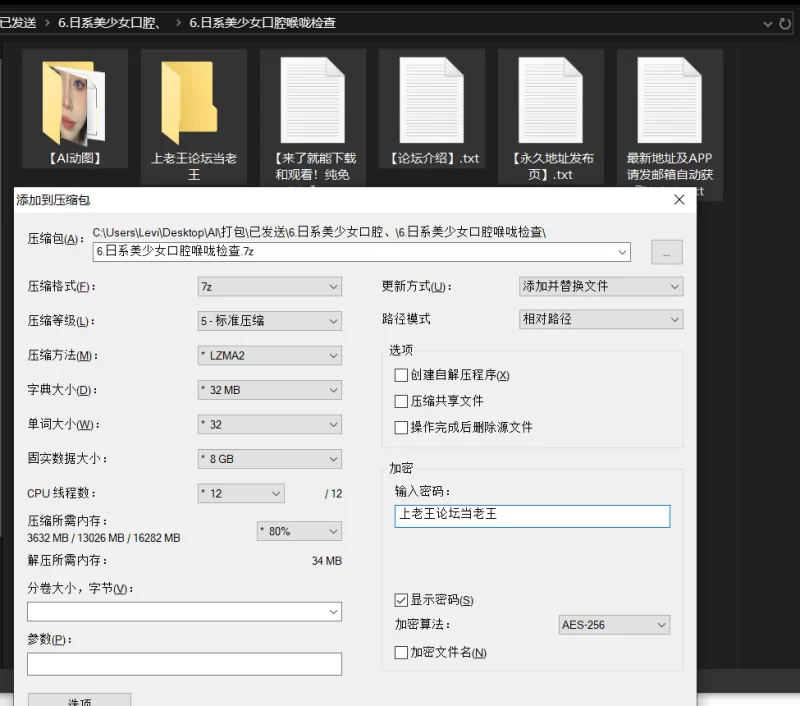Expand the 更新方式 dropdown
This screenshot has width=800, height=706.
pyautogui.click(x=601, y=286)
